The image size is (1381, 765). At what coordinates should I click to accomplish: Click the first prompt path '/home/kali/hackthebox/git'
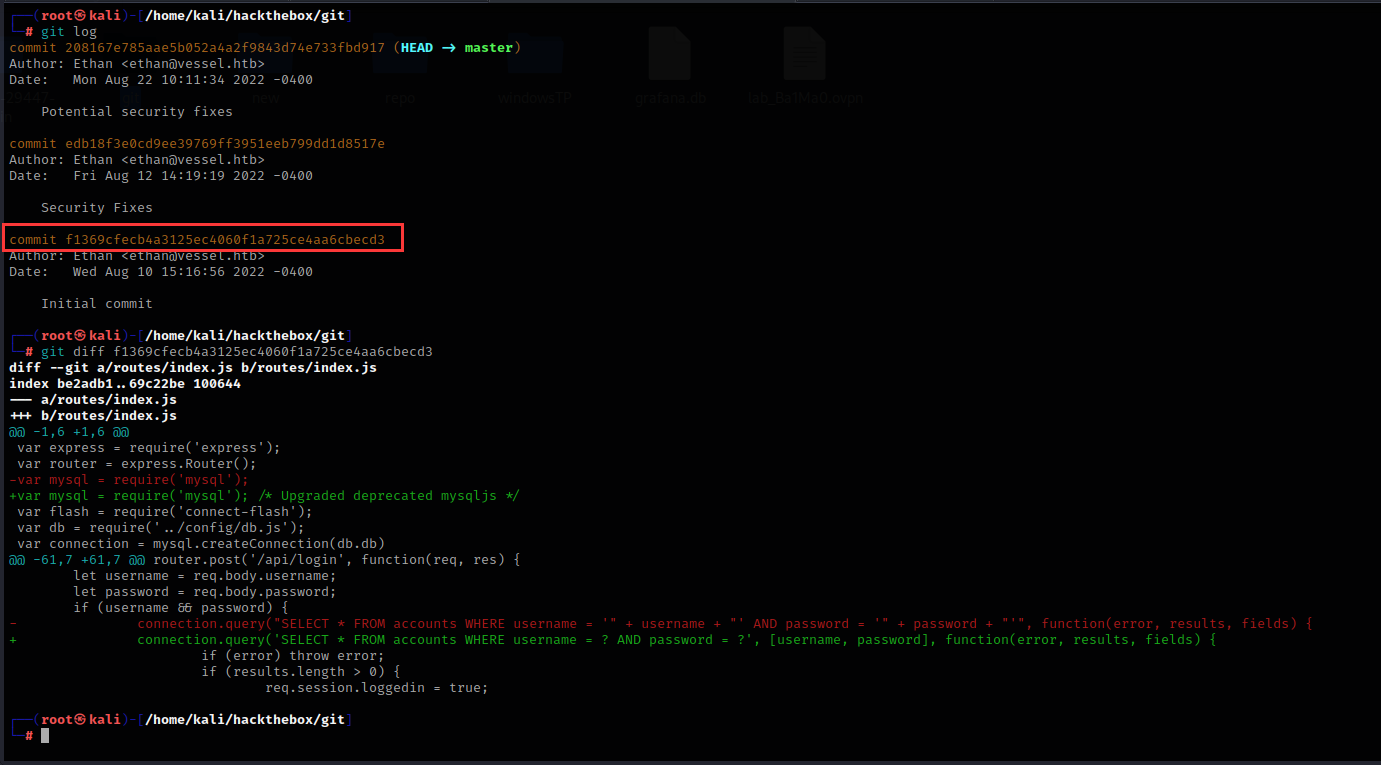245,16
